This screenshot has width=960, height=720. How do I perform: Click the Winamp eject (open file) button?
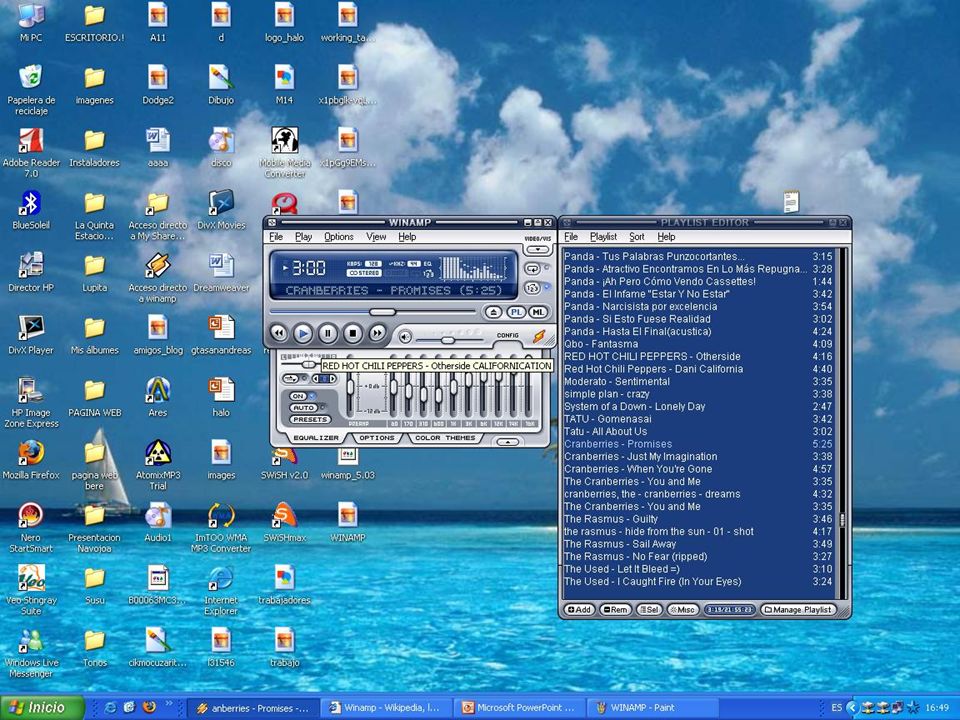[x=493, y=312]
